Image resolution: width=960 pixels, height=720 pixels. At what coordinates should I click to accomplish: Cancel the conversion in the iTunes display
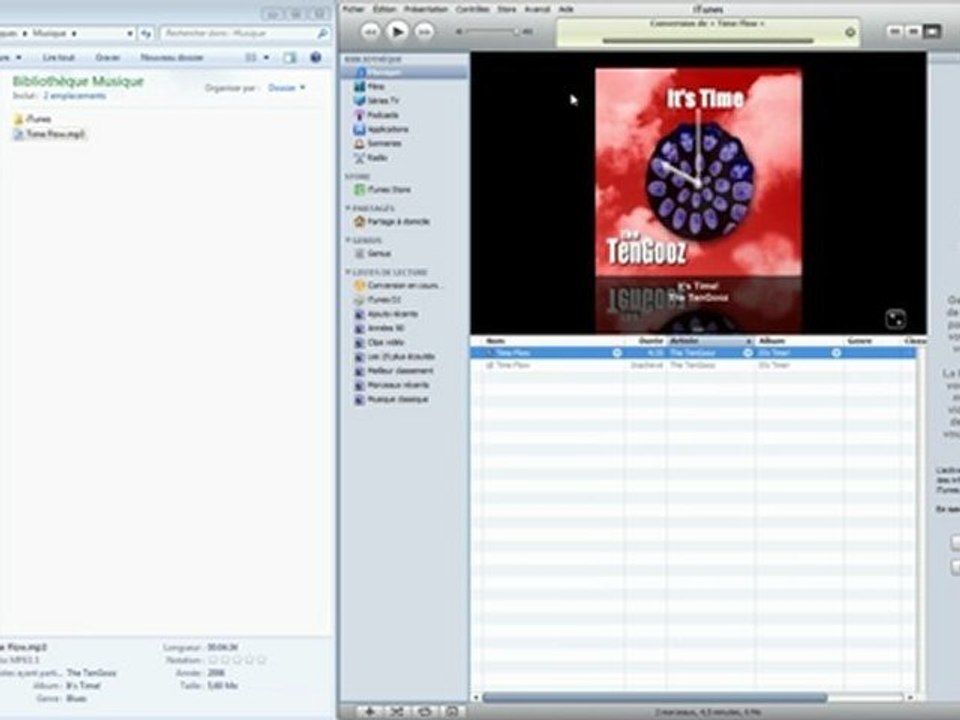click(x=850, y=32)
